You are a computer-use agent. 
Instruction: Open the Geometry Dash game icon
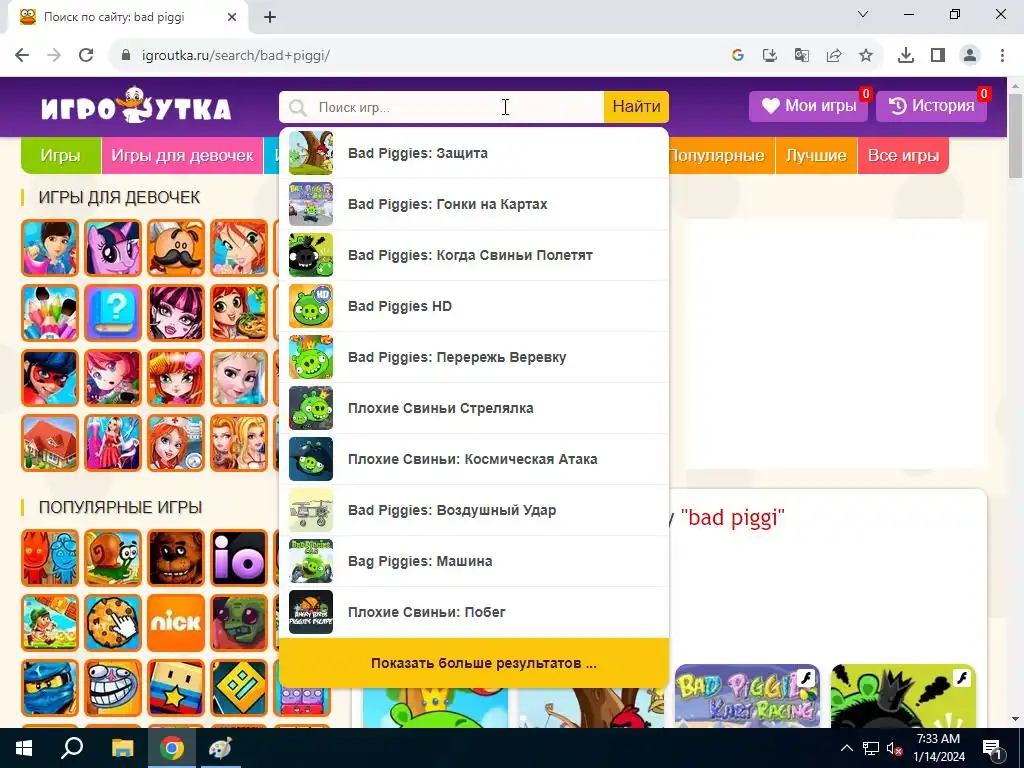click(x=239, y=688)
